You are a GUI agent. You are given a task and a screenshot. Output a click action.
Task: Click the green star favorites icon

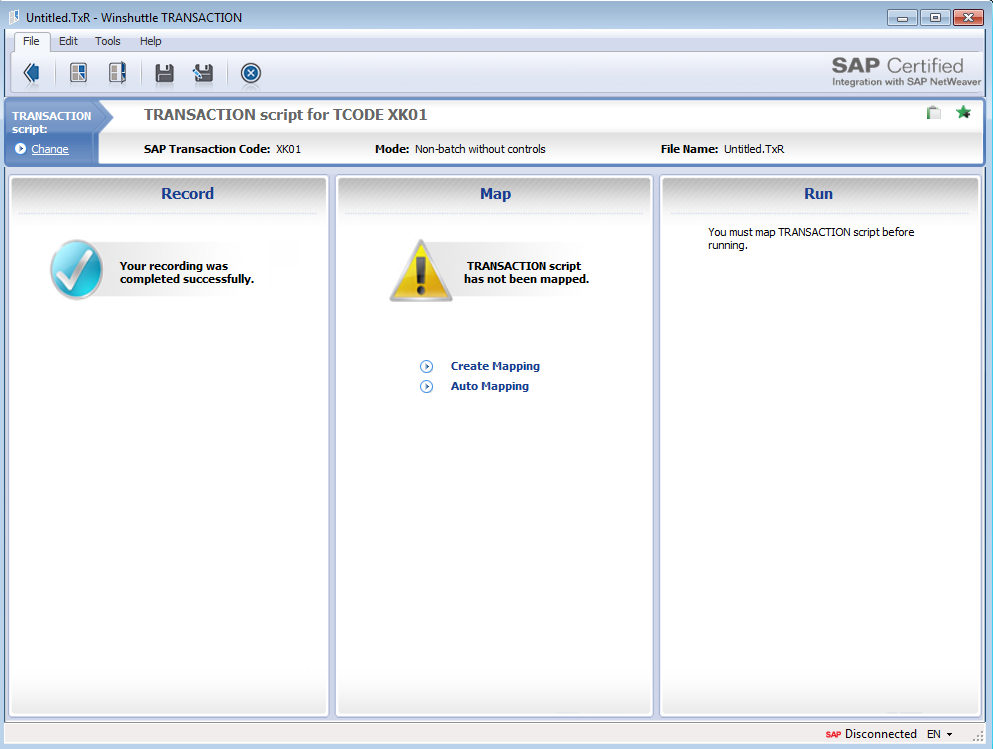tap(963, 112)
